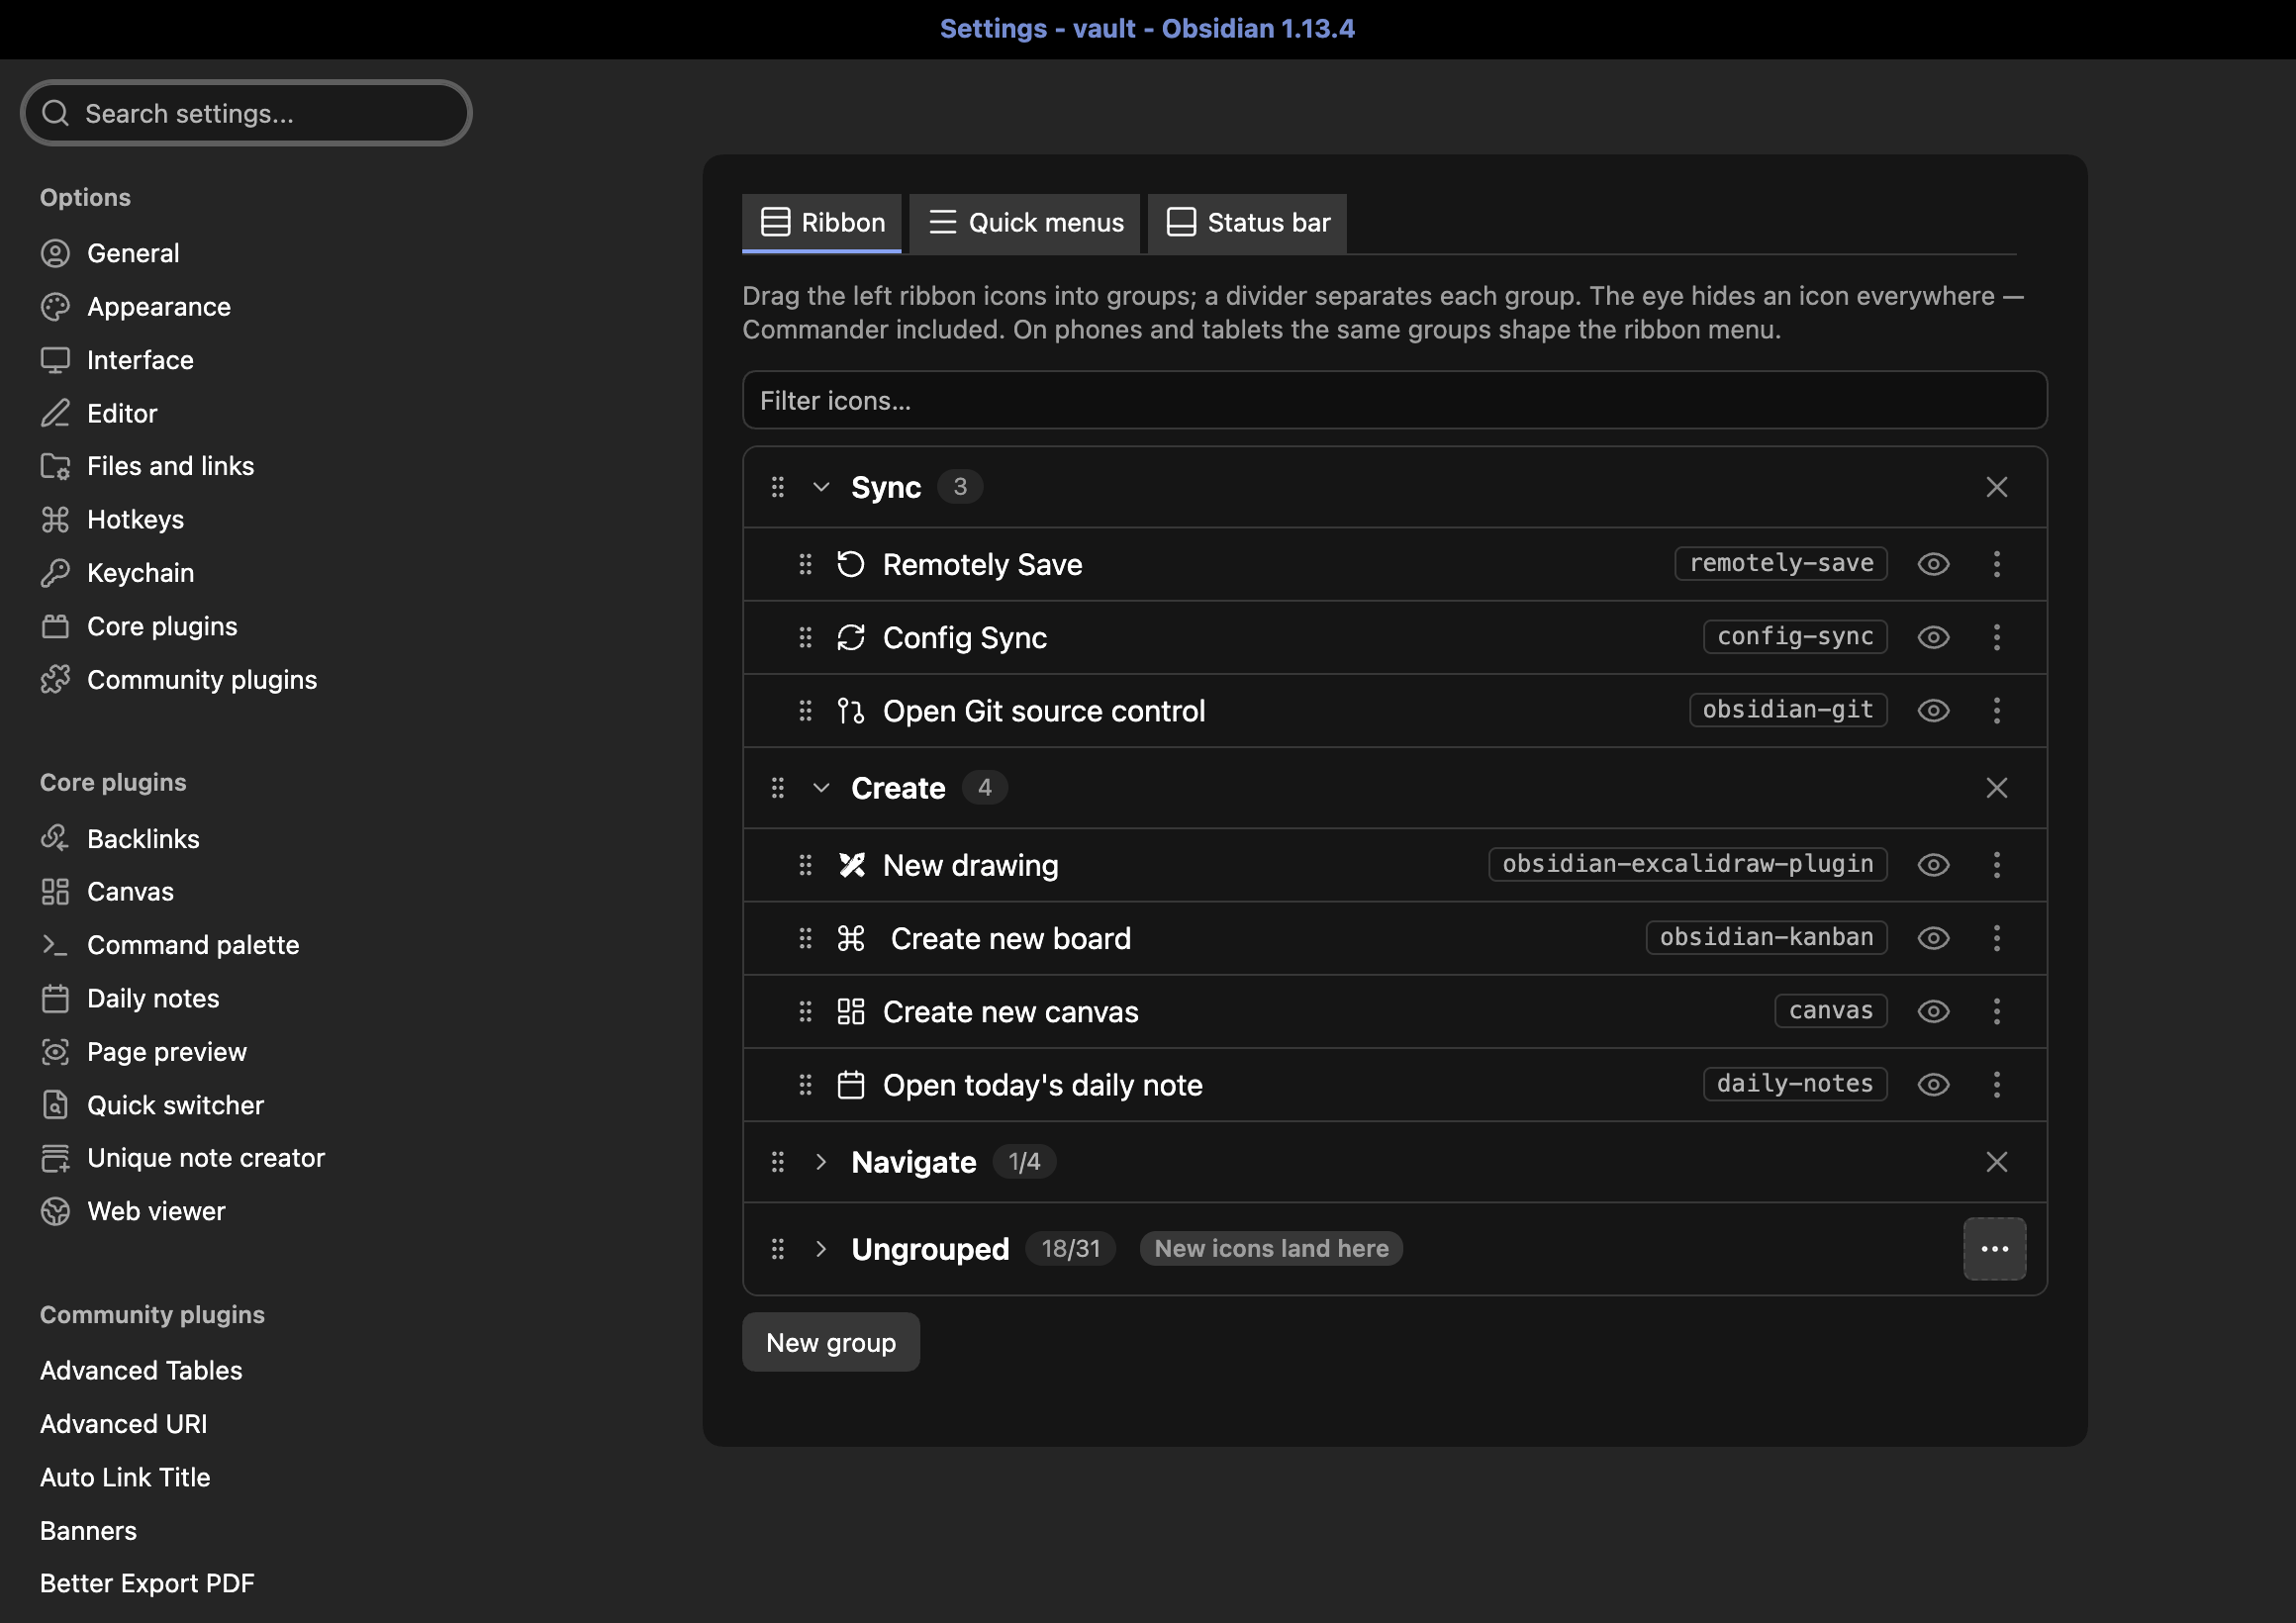Click the Config Sync refresh icon

[x=850, y=637]
